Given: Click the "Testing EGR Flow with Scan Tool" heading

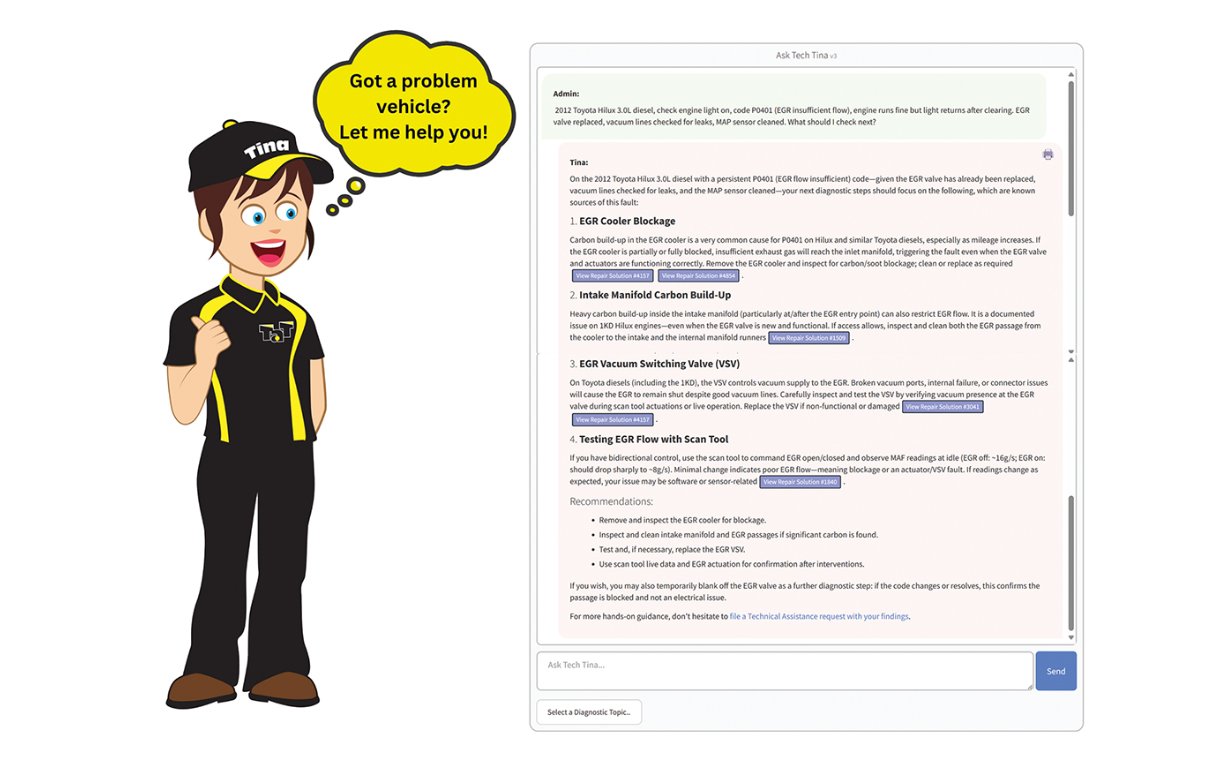Looking at the screenshot, I should pyautogui.click(x=654, y=439).
